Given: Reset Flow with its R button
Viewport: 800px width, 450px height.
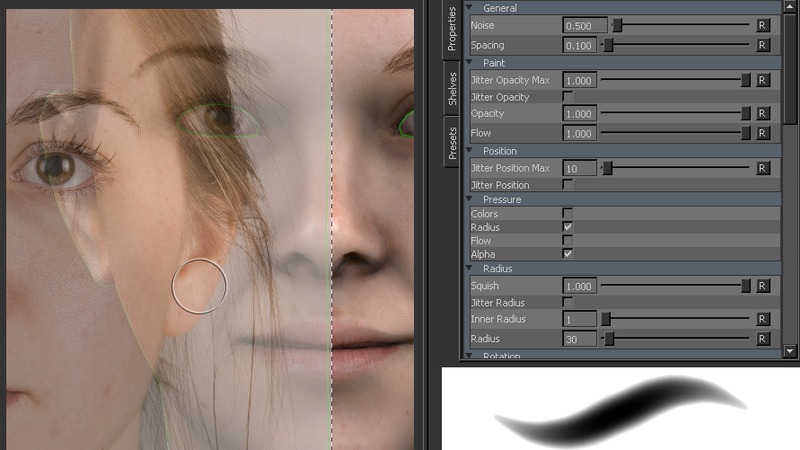Looking at the screenshot, I should tap(763, 133).
